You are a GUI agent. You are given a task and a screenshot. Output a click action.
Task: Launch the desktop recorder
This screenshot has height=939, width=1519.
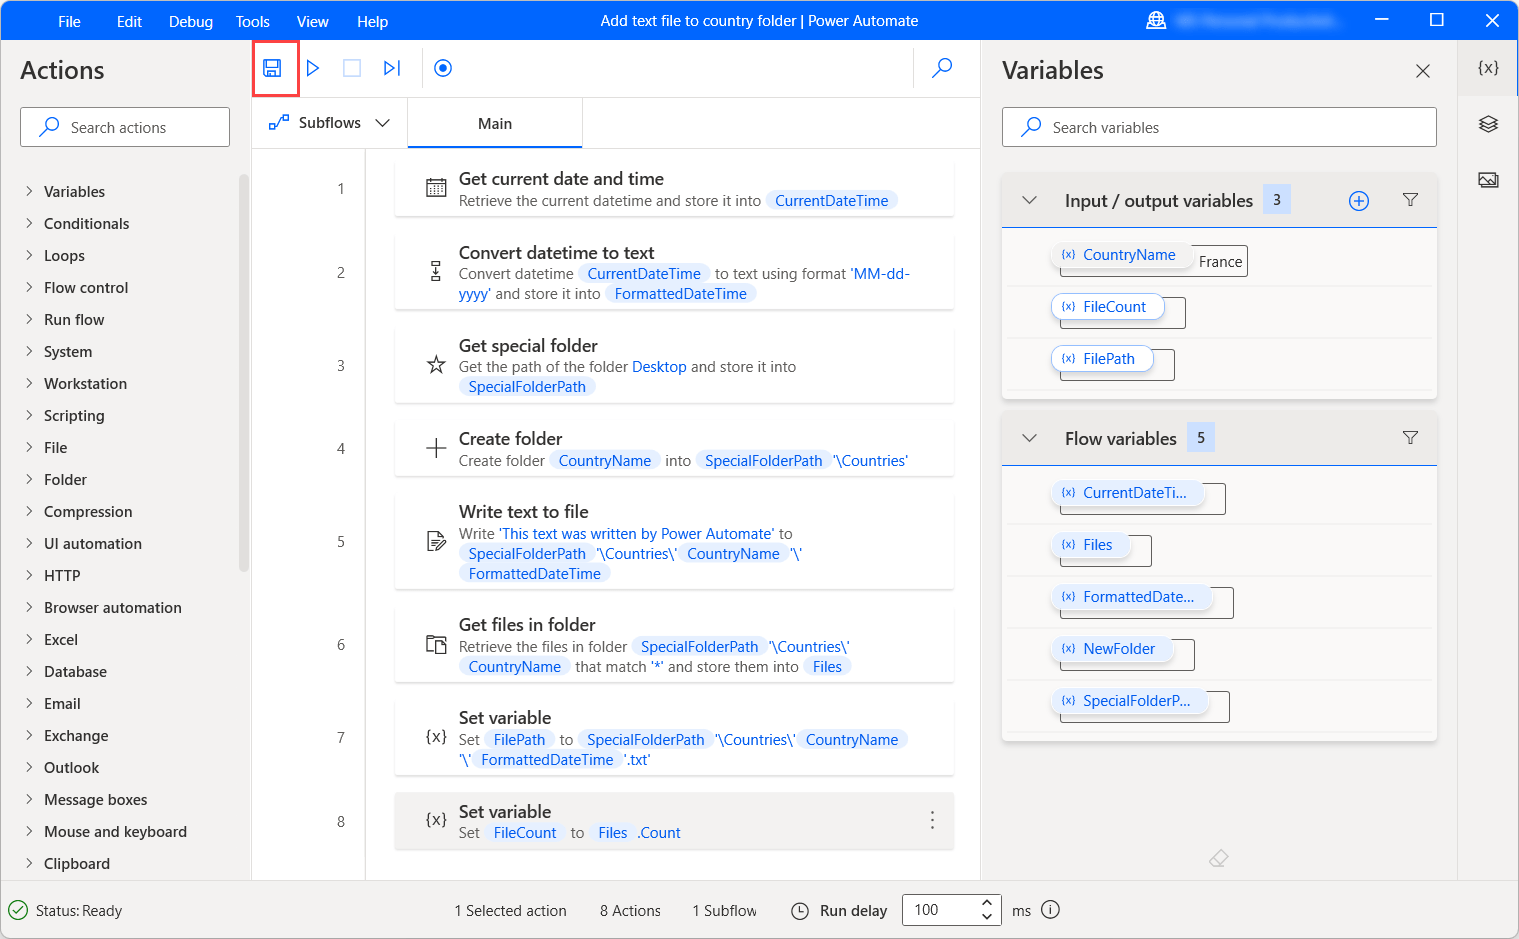click(442, 67)
